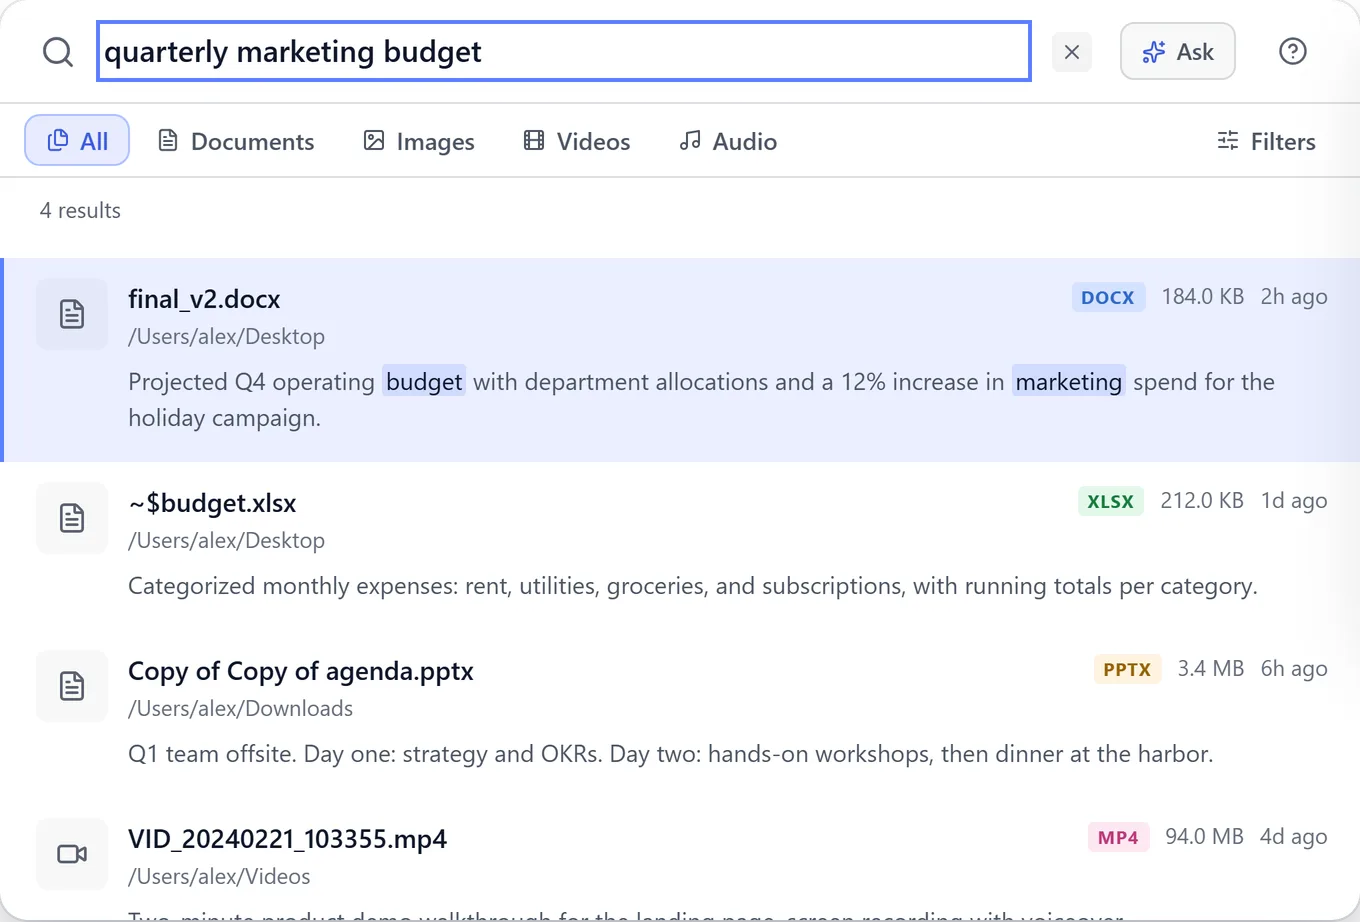Click the document icon for ~$budget.xlsx
Screen dimensions: 1360x922
[x=72, y=518]
